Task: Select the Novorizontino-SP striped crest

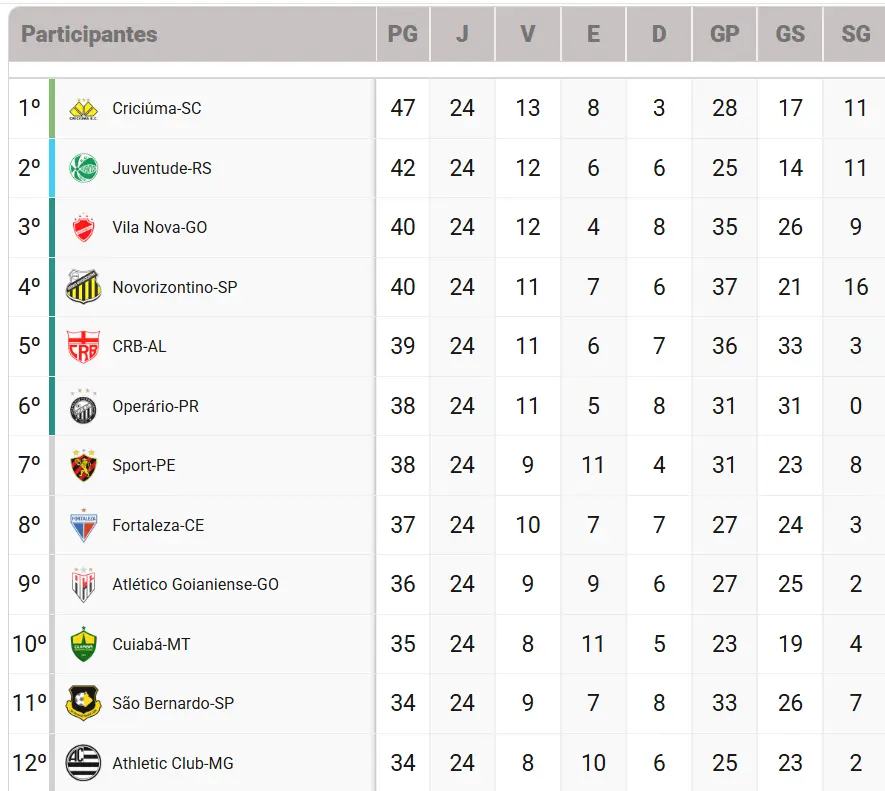Action: 84,287
